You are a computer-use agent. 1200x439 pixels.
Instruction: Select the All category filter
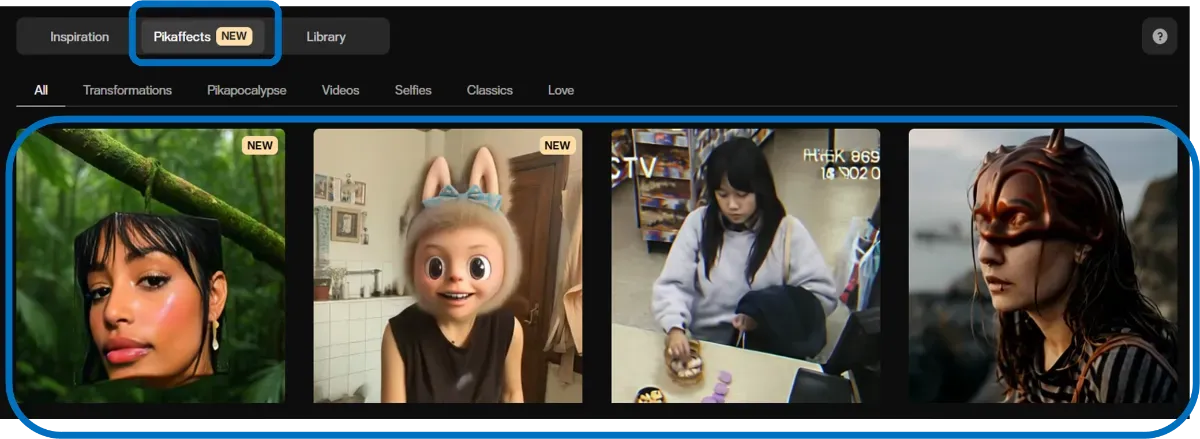point(41,90)
